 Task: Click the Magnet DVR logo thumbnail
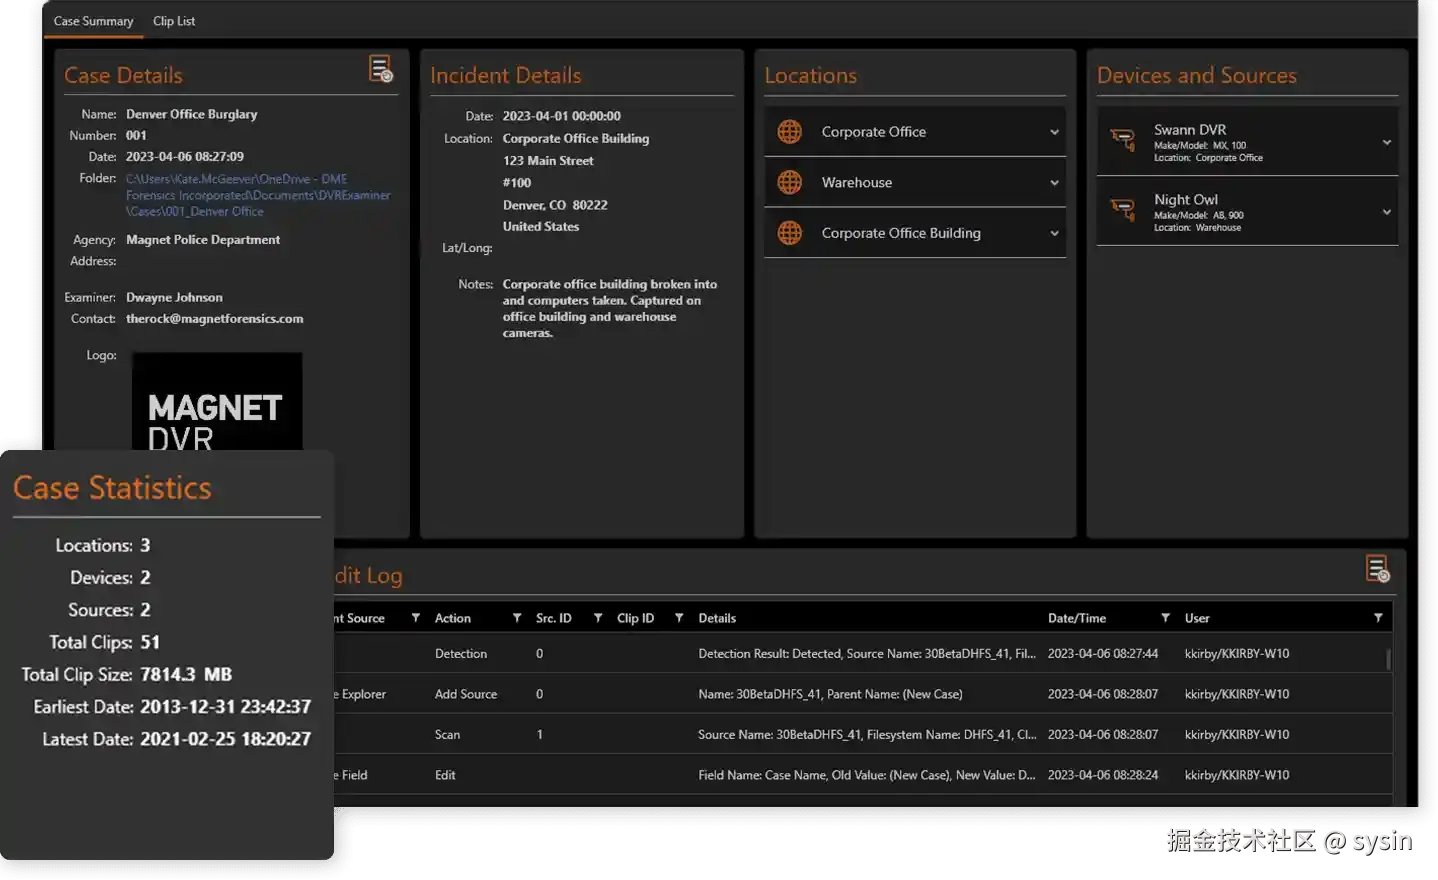click(x=217, y=402)
